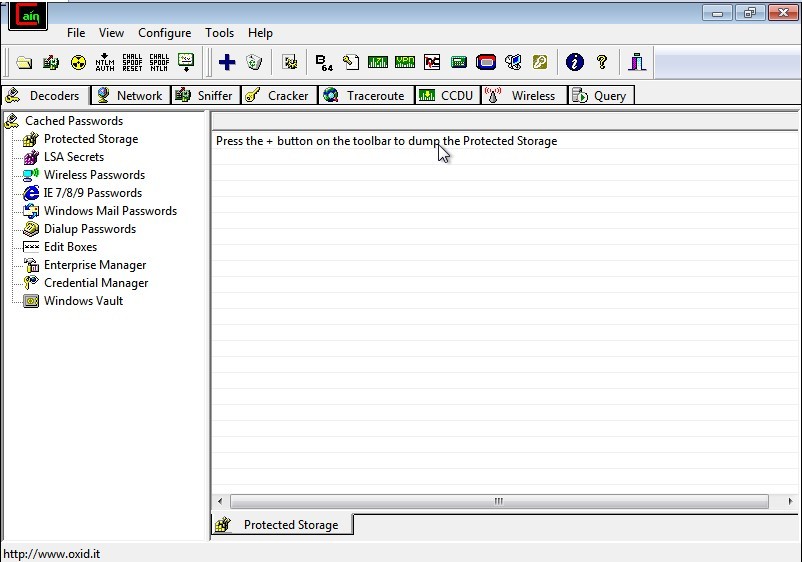This screenshot has height=562, width=802.
Task: Start the sniffer using the network card icon
Action: [51, 62]
